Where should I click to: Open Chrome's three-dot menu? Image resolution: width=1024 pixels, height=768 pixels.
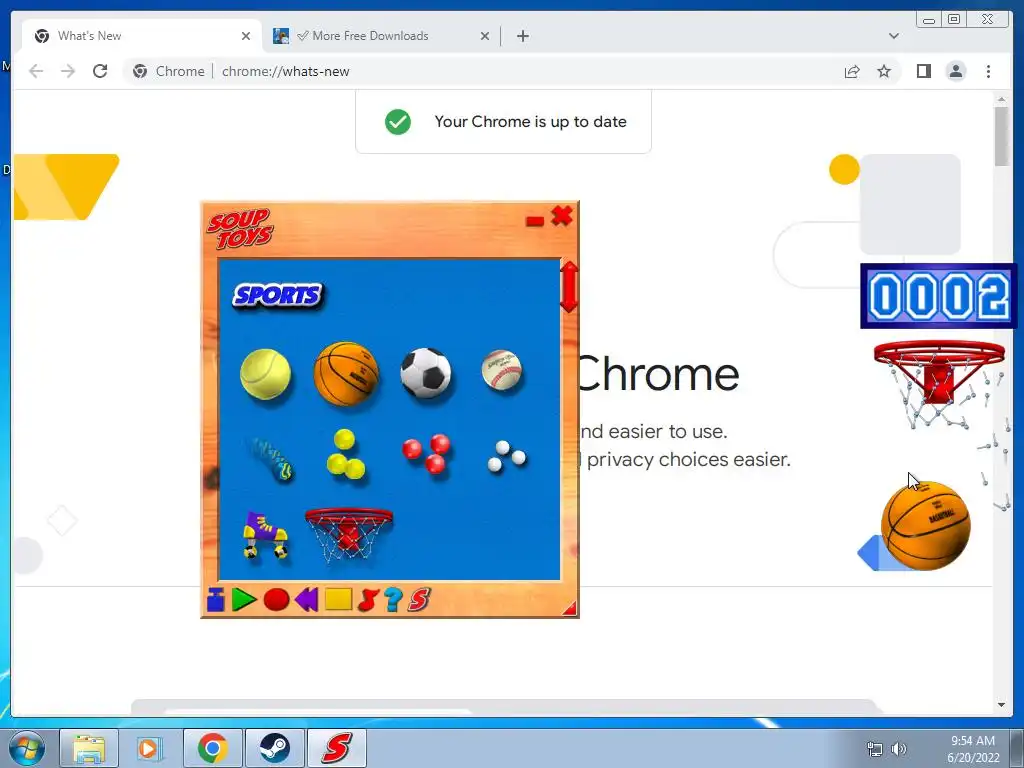point(988,71)
